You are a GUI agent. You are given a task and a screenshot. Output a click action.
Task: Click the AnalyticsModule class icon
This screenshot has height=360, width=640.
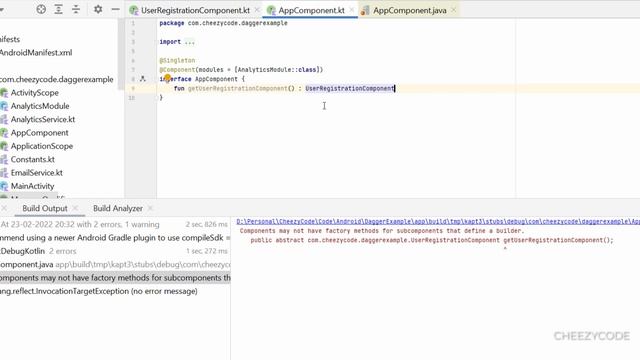[4, 106]
